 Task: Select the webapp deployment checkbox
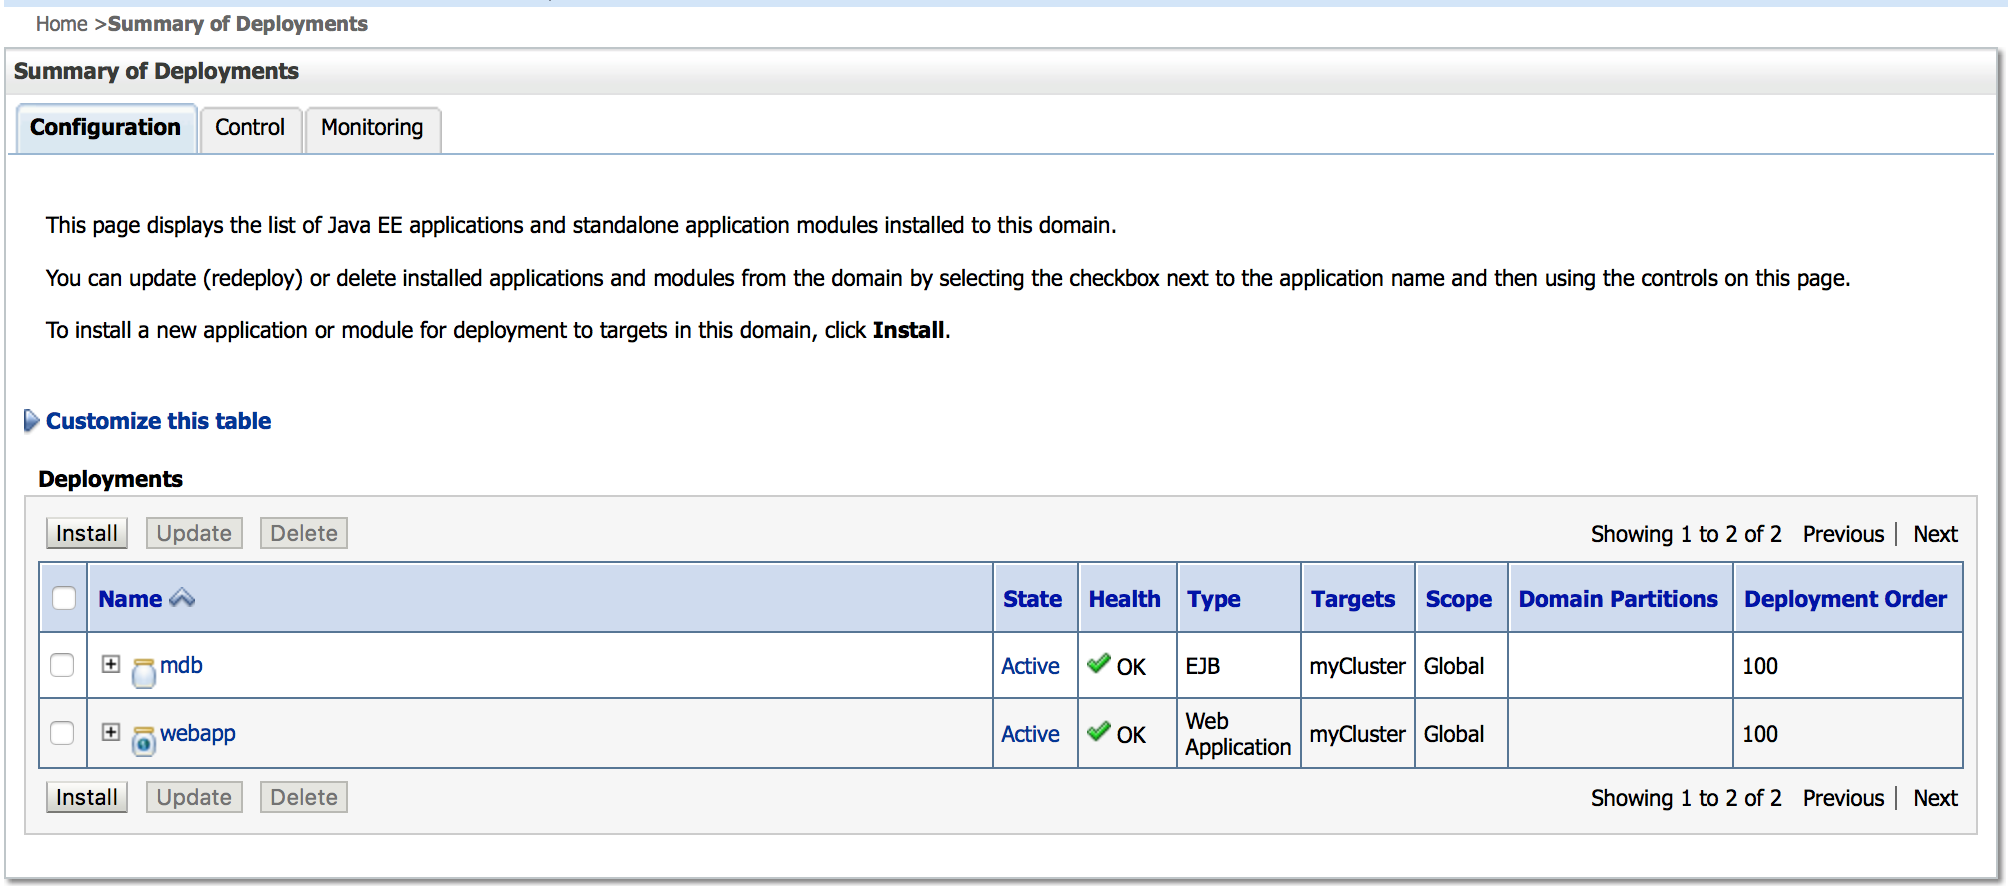click(62, 733)
